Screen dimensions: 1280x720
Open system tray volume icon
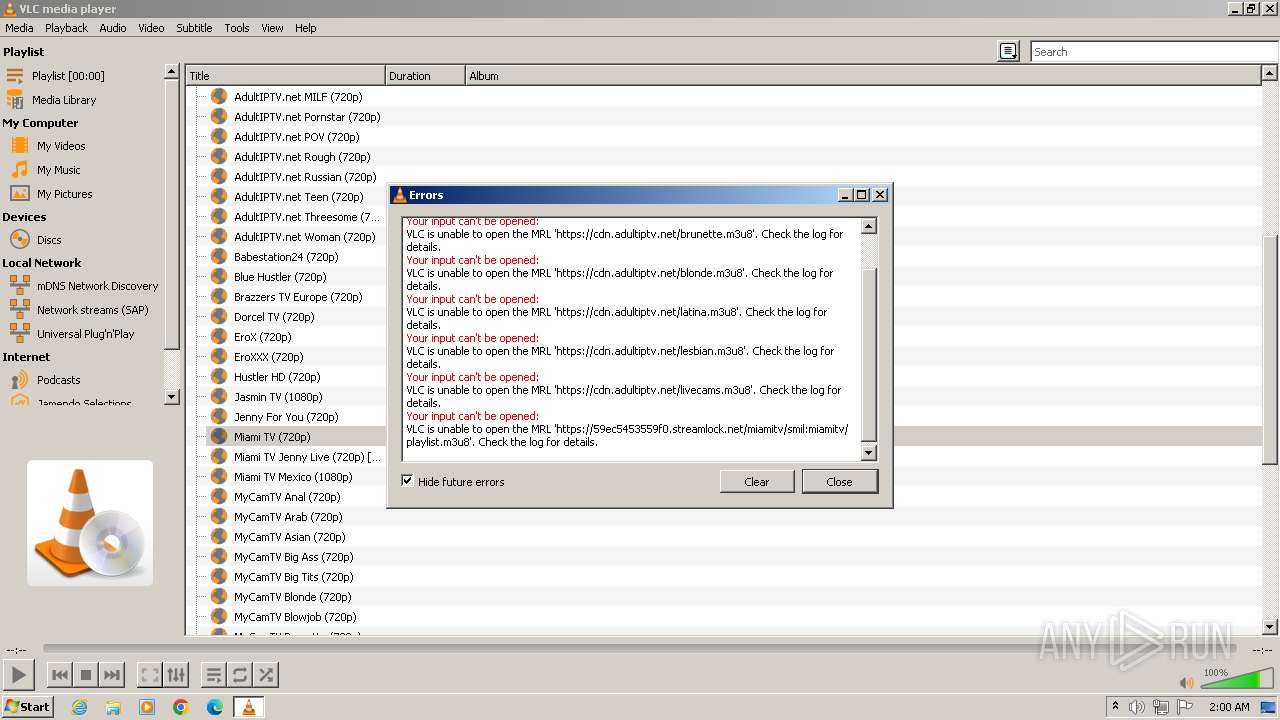1137,707
